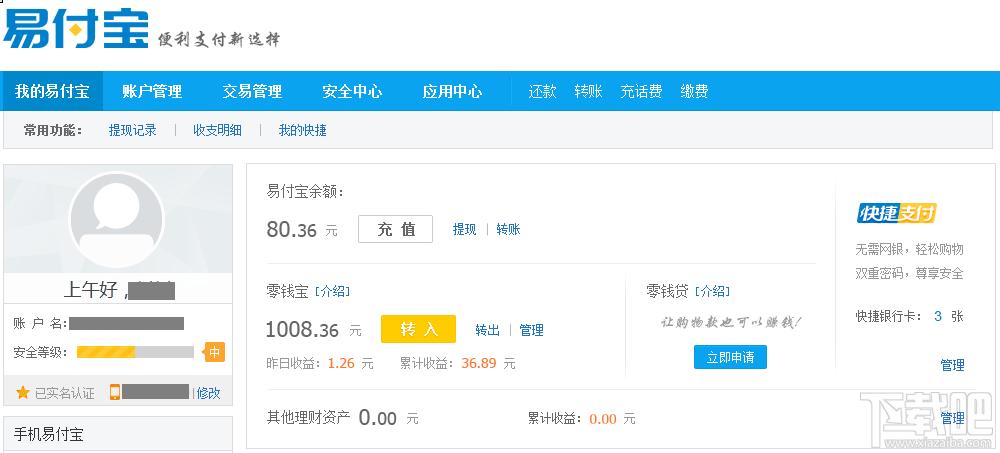Click the 立即申请 button
Viewport: 1000px width, 453px height.
pos(730,357)
